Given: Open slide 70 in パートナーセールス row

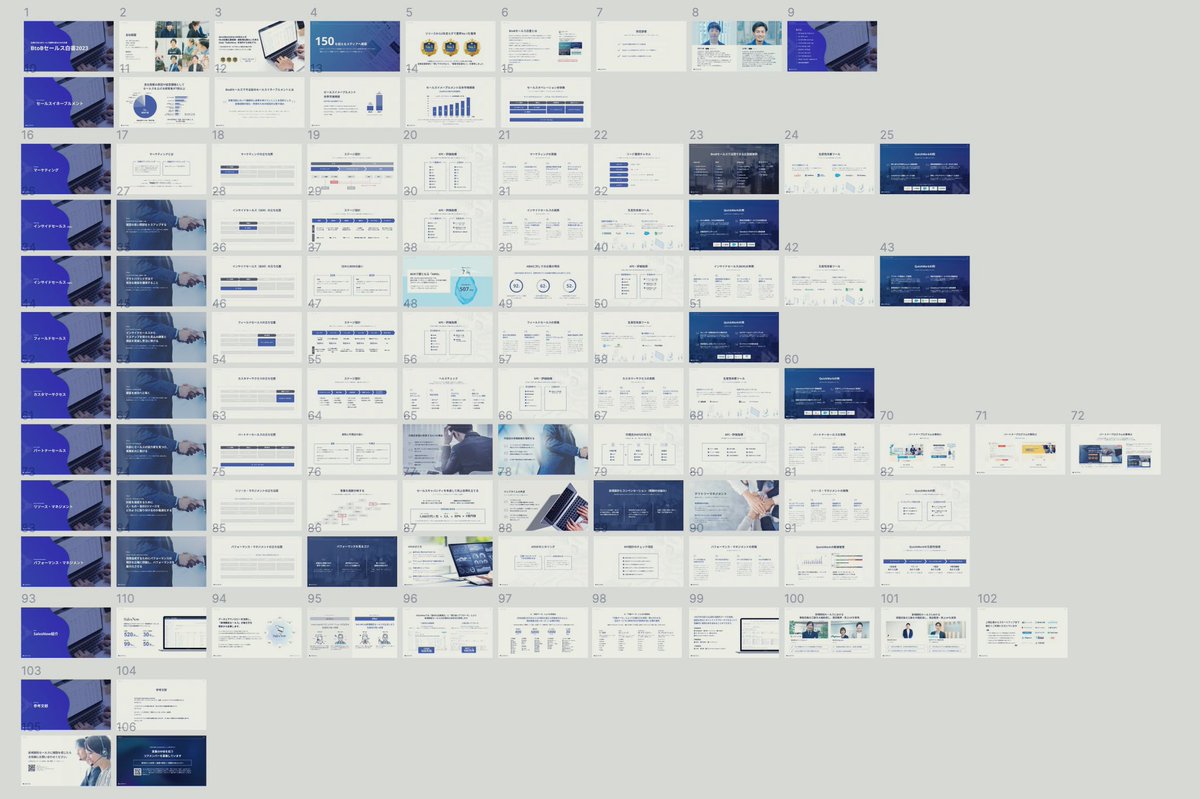Looking at the screenshot, I should click(927, 449).
